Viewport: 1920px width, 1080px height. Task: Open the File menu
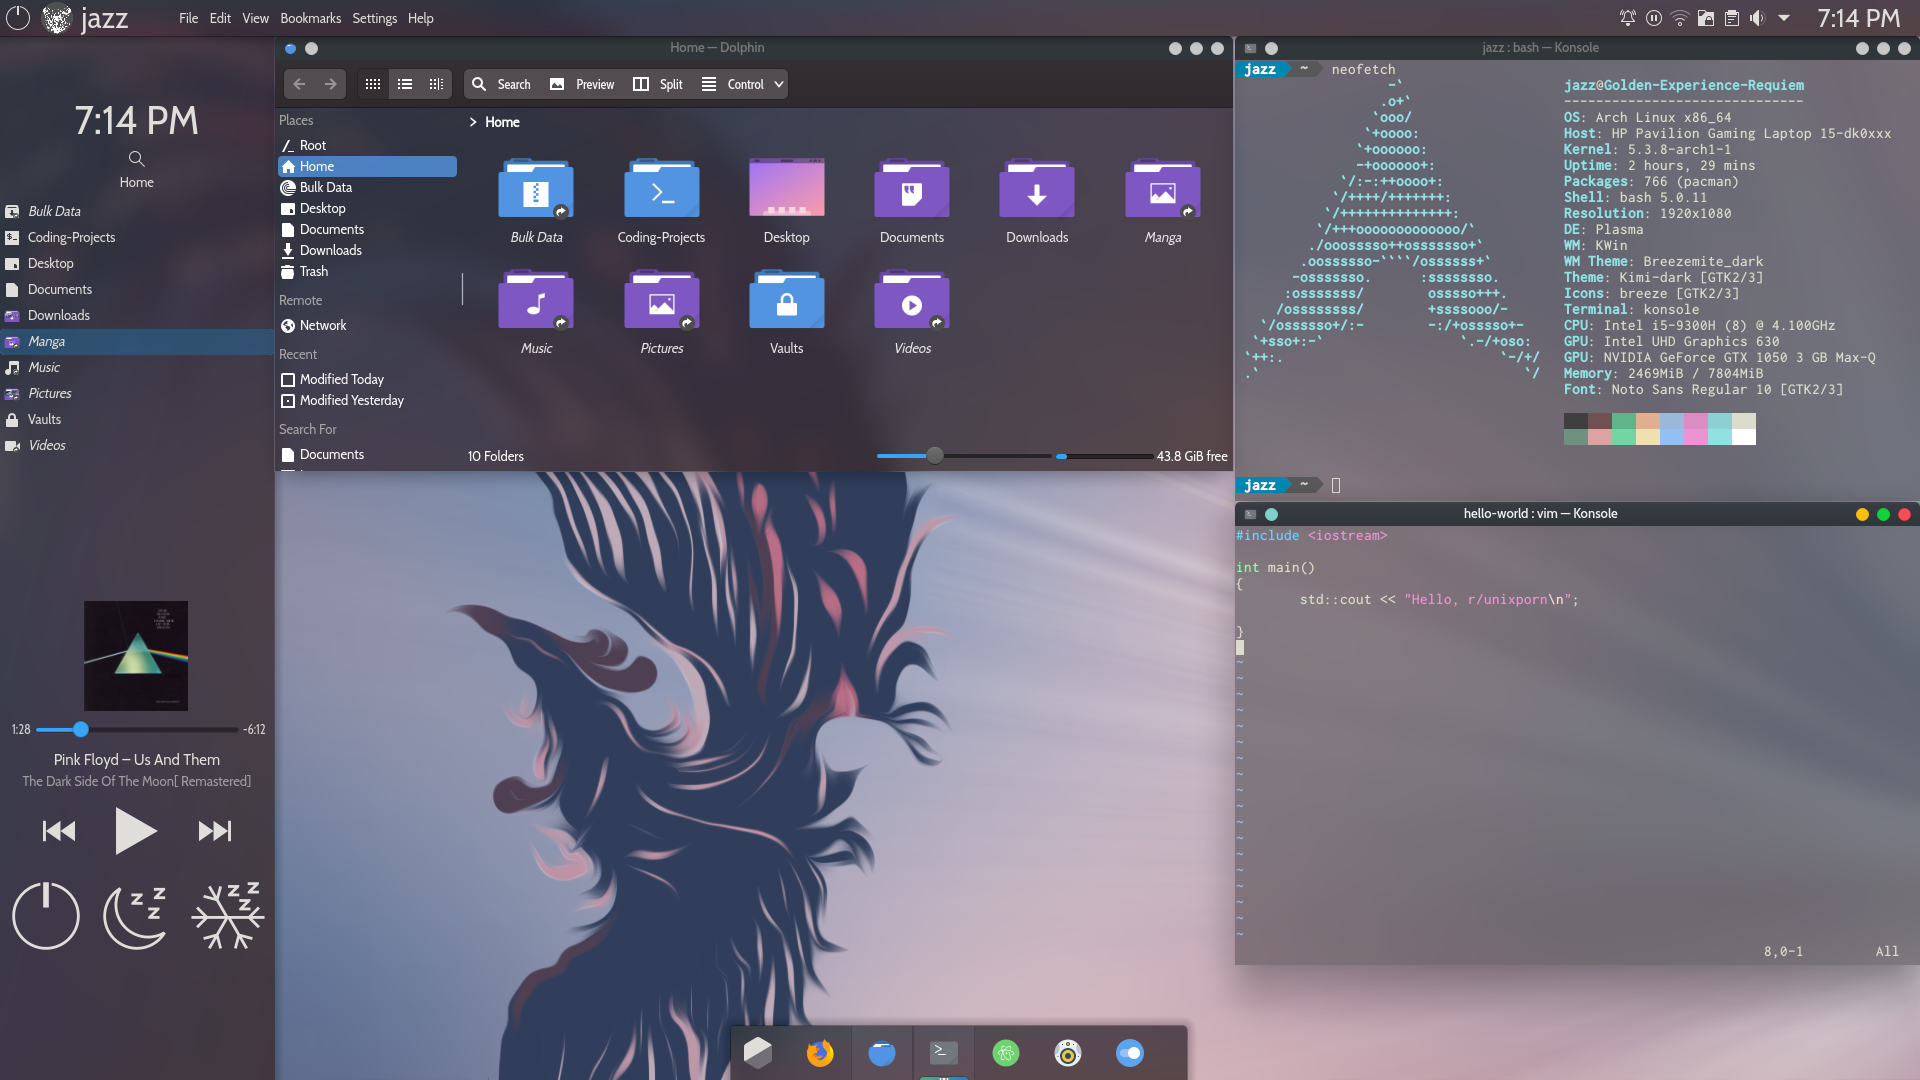pos(188,18)
